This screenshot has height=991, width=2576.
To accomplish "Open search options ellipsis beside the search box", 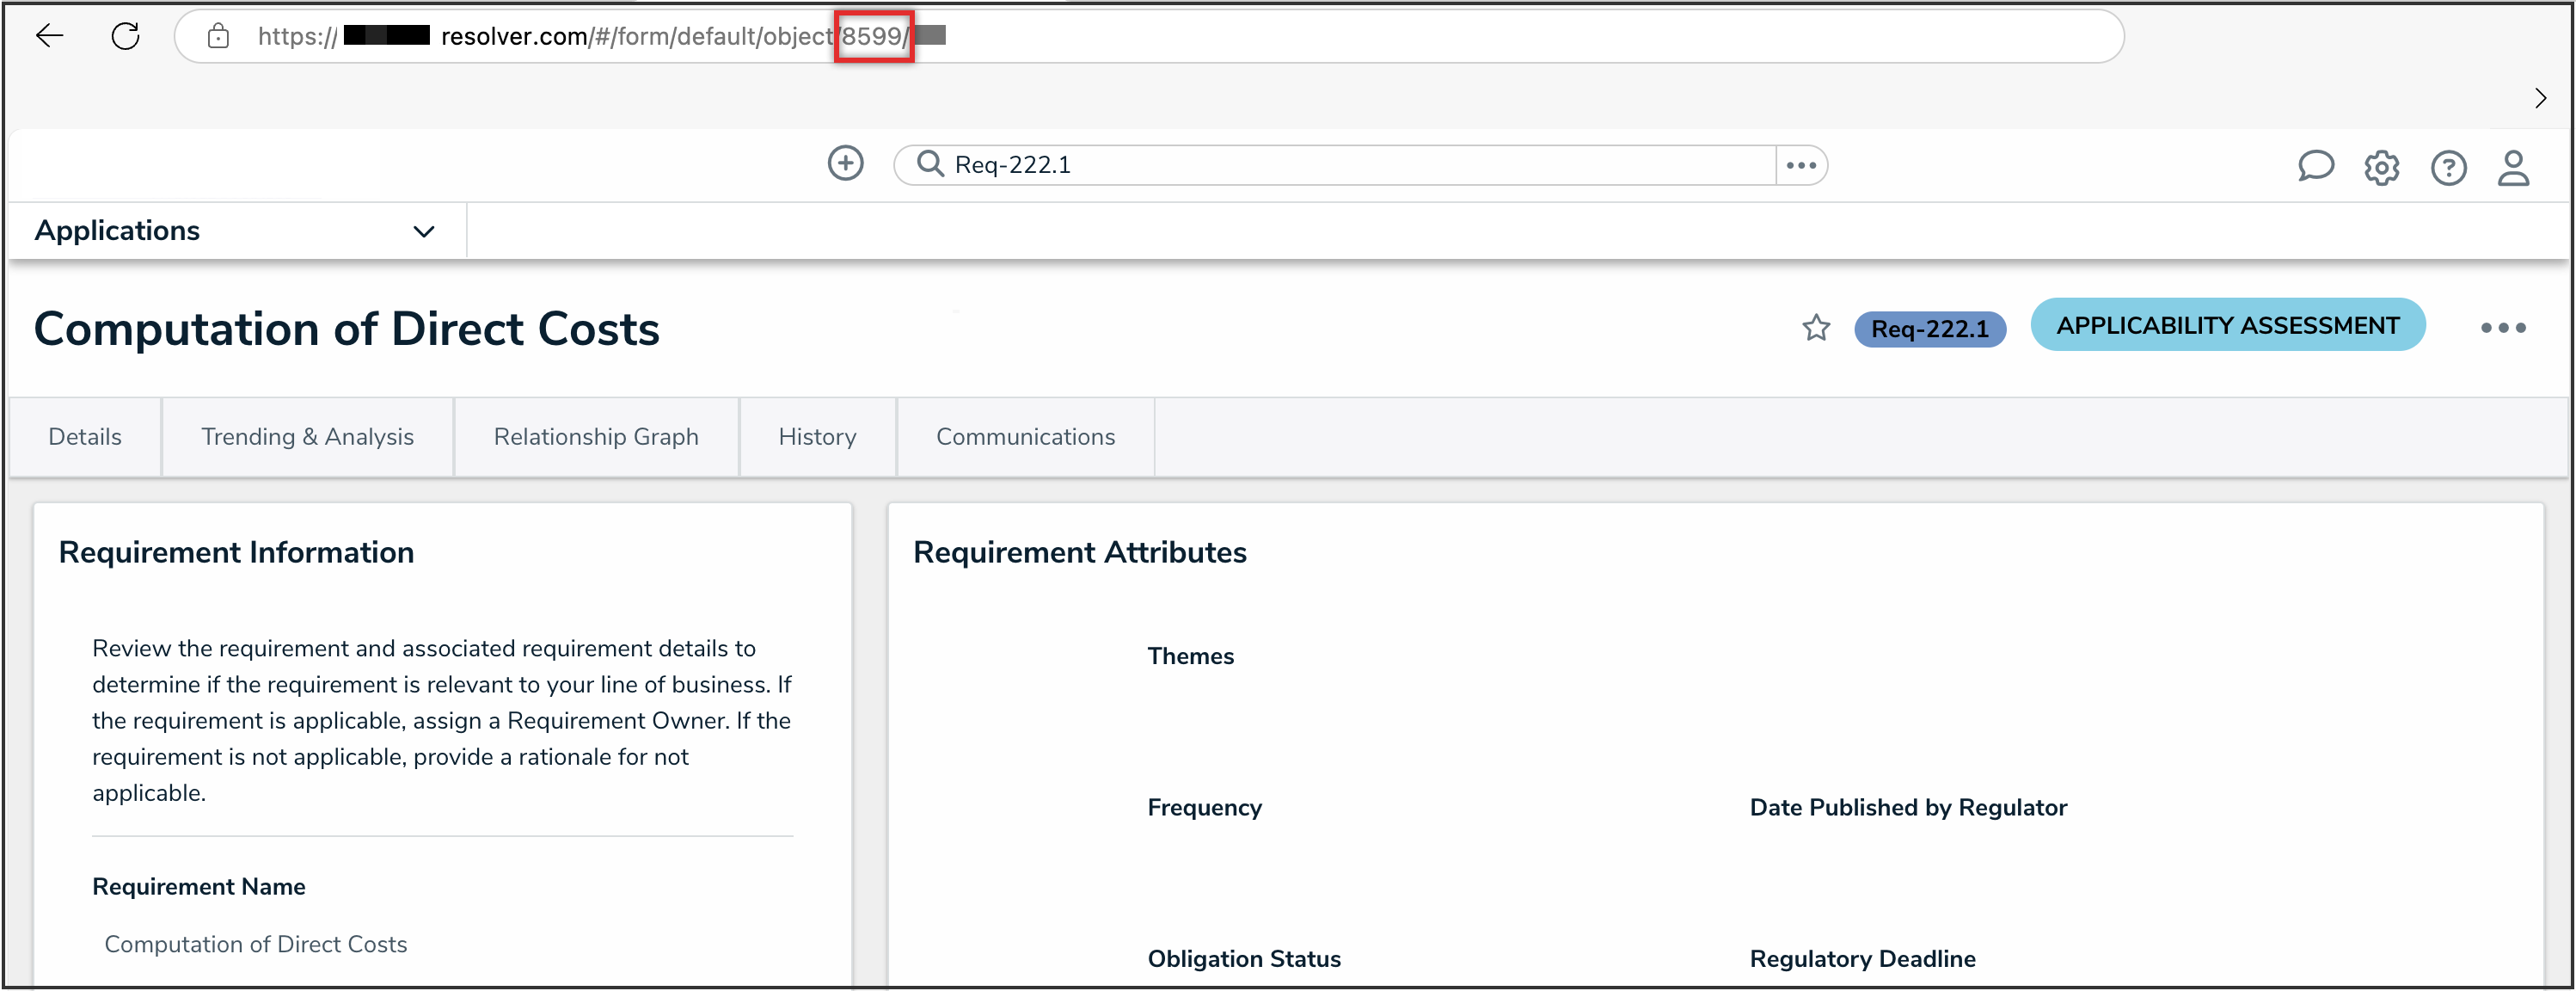I will [x=1801, y=165].
